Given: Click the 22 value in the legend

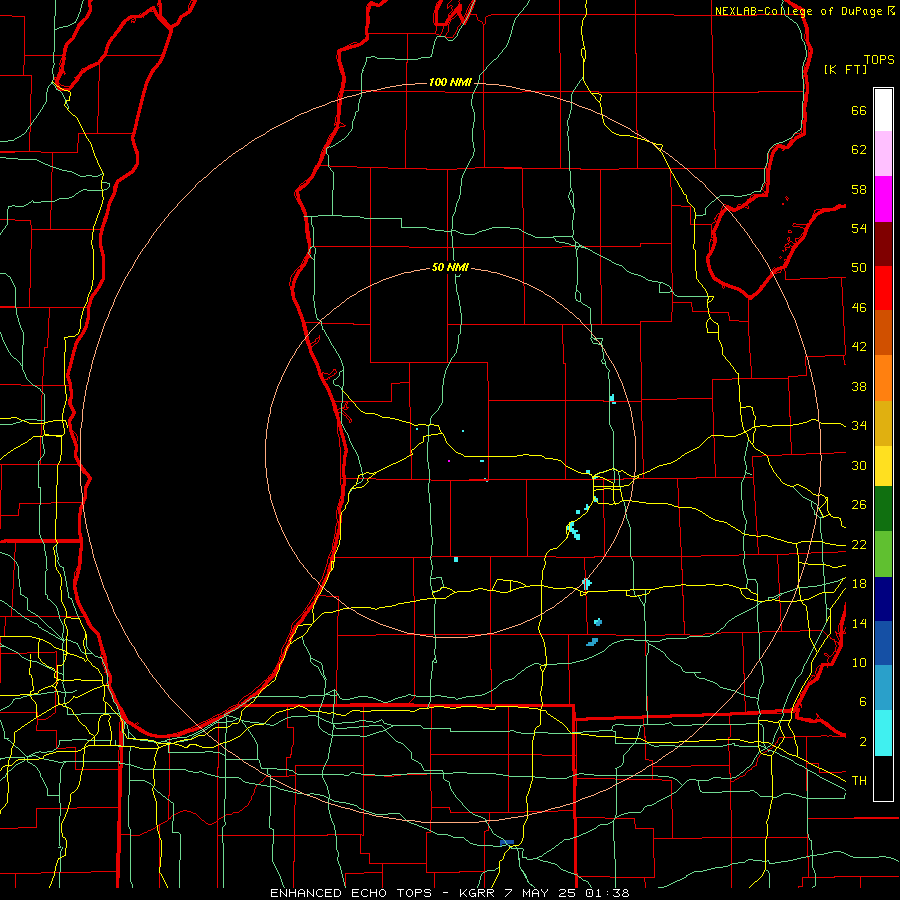Looking at the screenshot, I should pyautogui.click(x=859, y=544).
